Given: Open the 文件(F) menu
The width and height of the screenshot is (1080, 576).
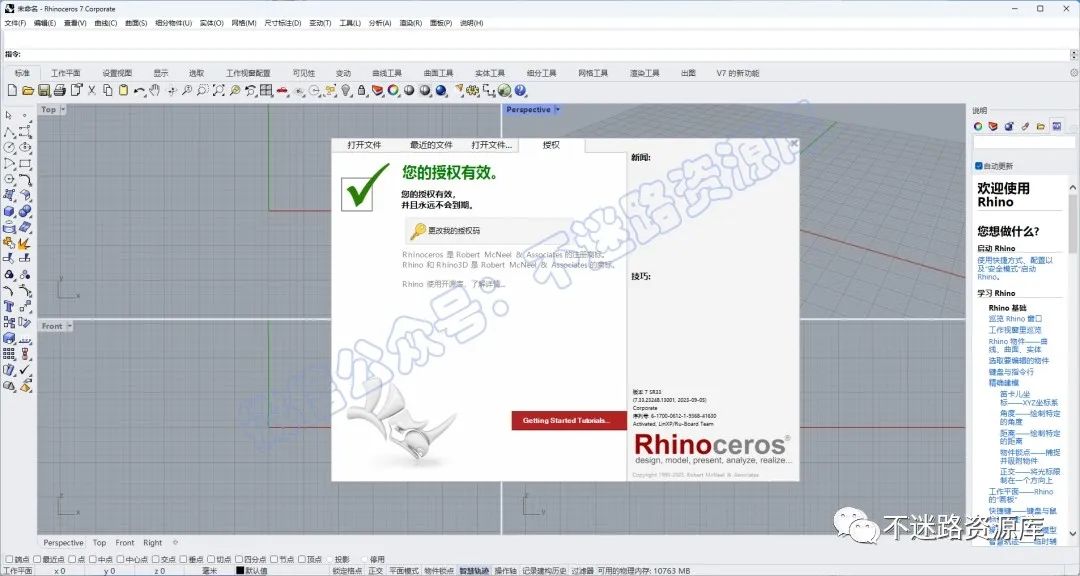Looking at the screenshot, I should 15,23.
